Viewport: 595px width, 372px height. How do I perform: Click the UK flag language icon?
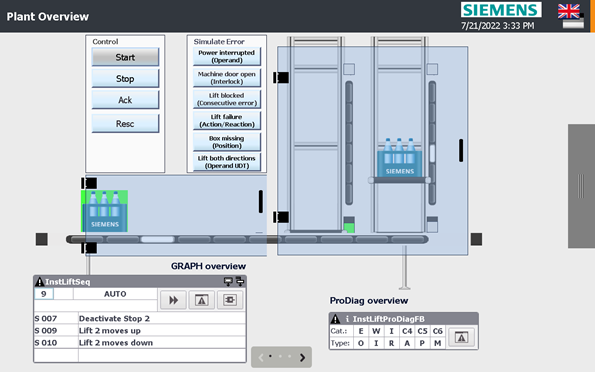pos(569,11)
